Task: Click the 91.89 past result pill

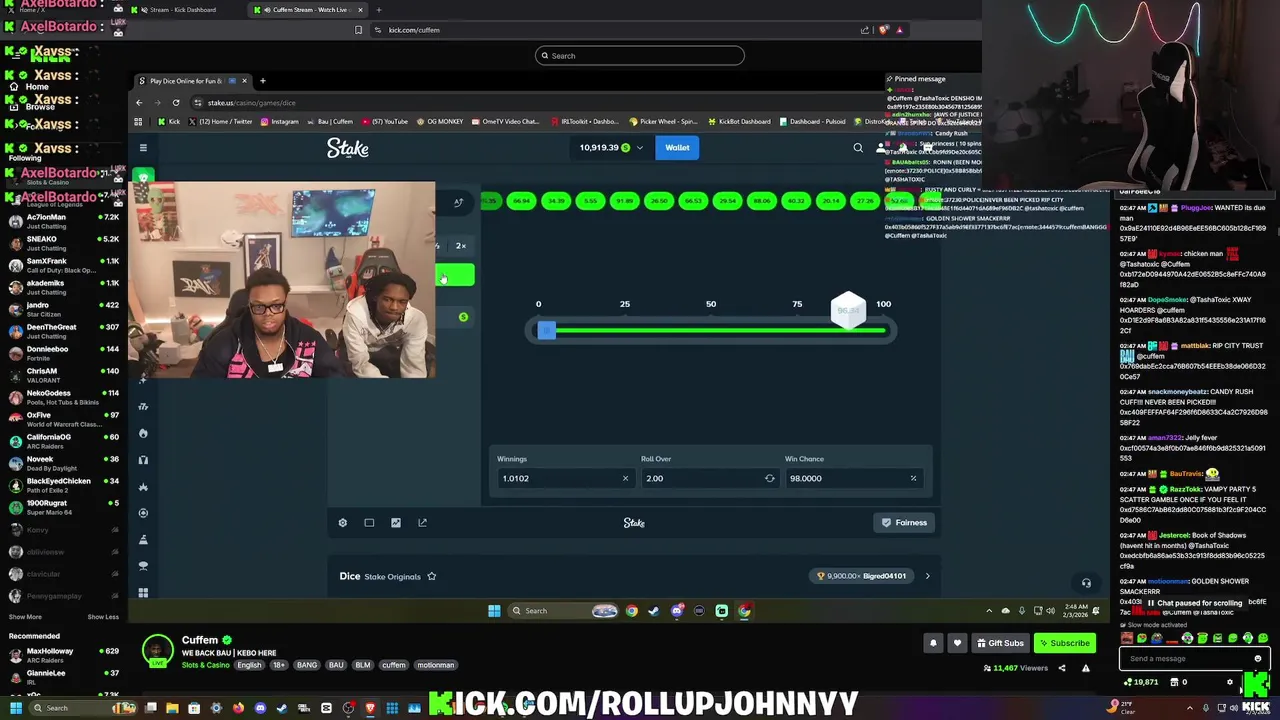Action: (624, 201)
